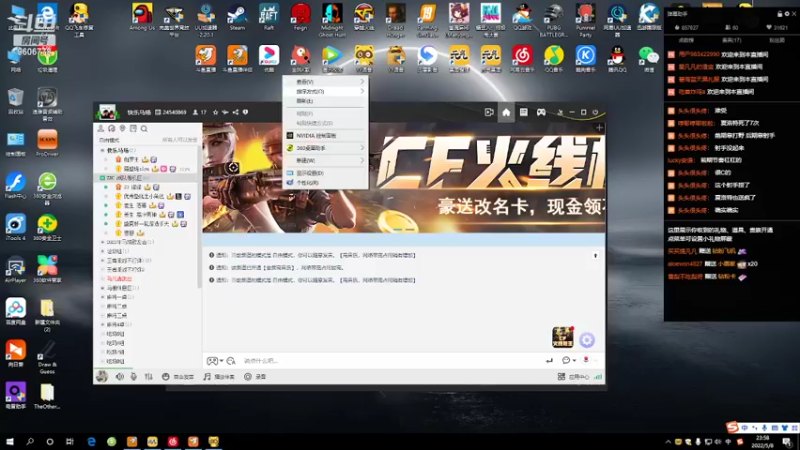This screenshot has height=450, width=800.
Task: Open the AirPlayer desktop shortcut
Action: pos(15,270)
